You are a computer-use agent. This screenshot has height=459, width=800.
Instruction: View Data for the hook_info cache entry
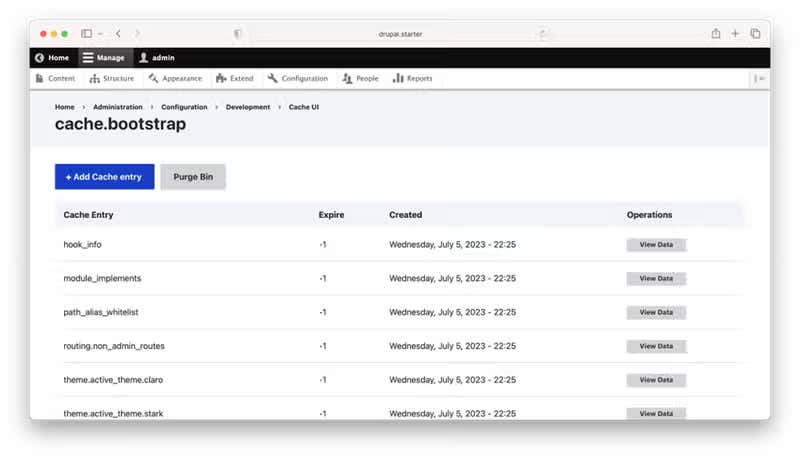click(x=656, y=245)
